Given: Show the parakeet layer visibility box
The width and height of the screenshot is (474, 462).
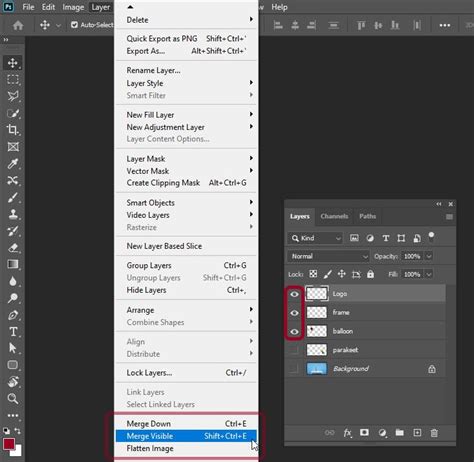Looking at the screenshot, I should click(294, 350).
